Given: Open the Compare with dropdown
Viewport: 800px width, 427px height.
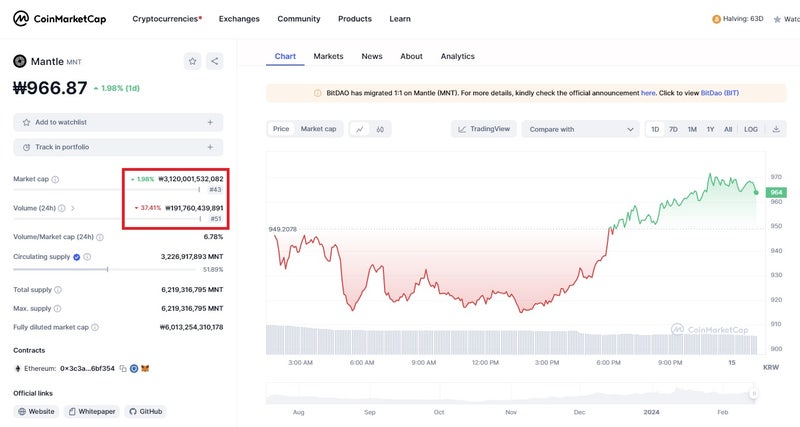Looking at the screenshot, I should point(580,130).
